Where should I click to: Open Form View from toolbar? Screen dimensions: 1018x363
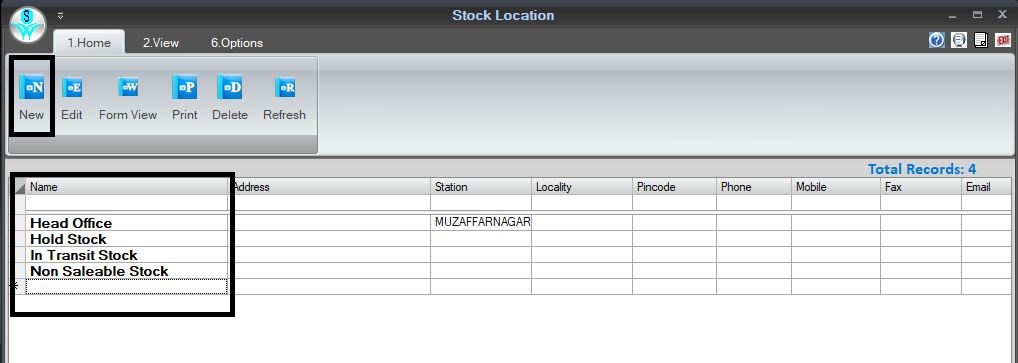coord(128,87)
